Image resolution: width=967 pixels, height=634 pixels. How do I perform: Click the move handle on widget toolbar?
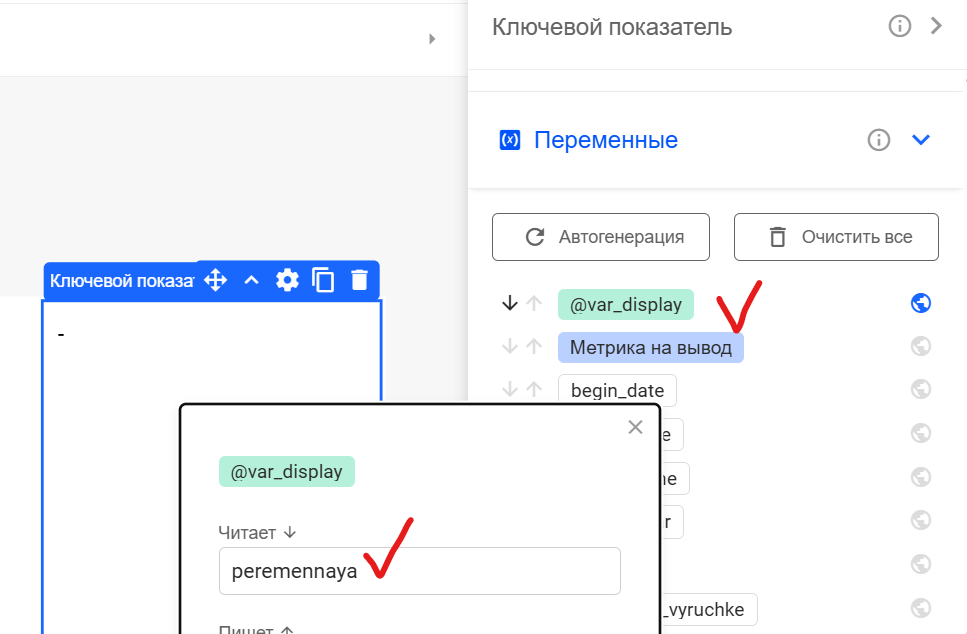tap(215, 280)
